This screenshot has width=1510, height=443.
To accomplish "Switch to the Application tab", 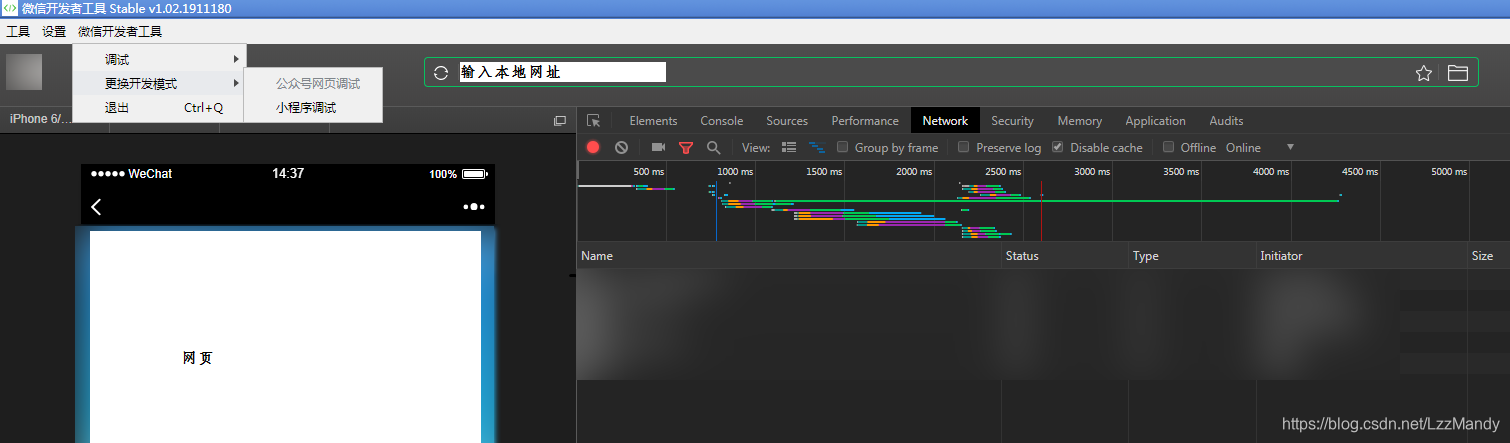I will [x=1155, y=121].
